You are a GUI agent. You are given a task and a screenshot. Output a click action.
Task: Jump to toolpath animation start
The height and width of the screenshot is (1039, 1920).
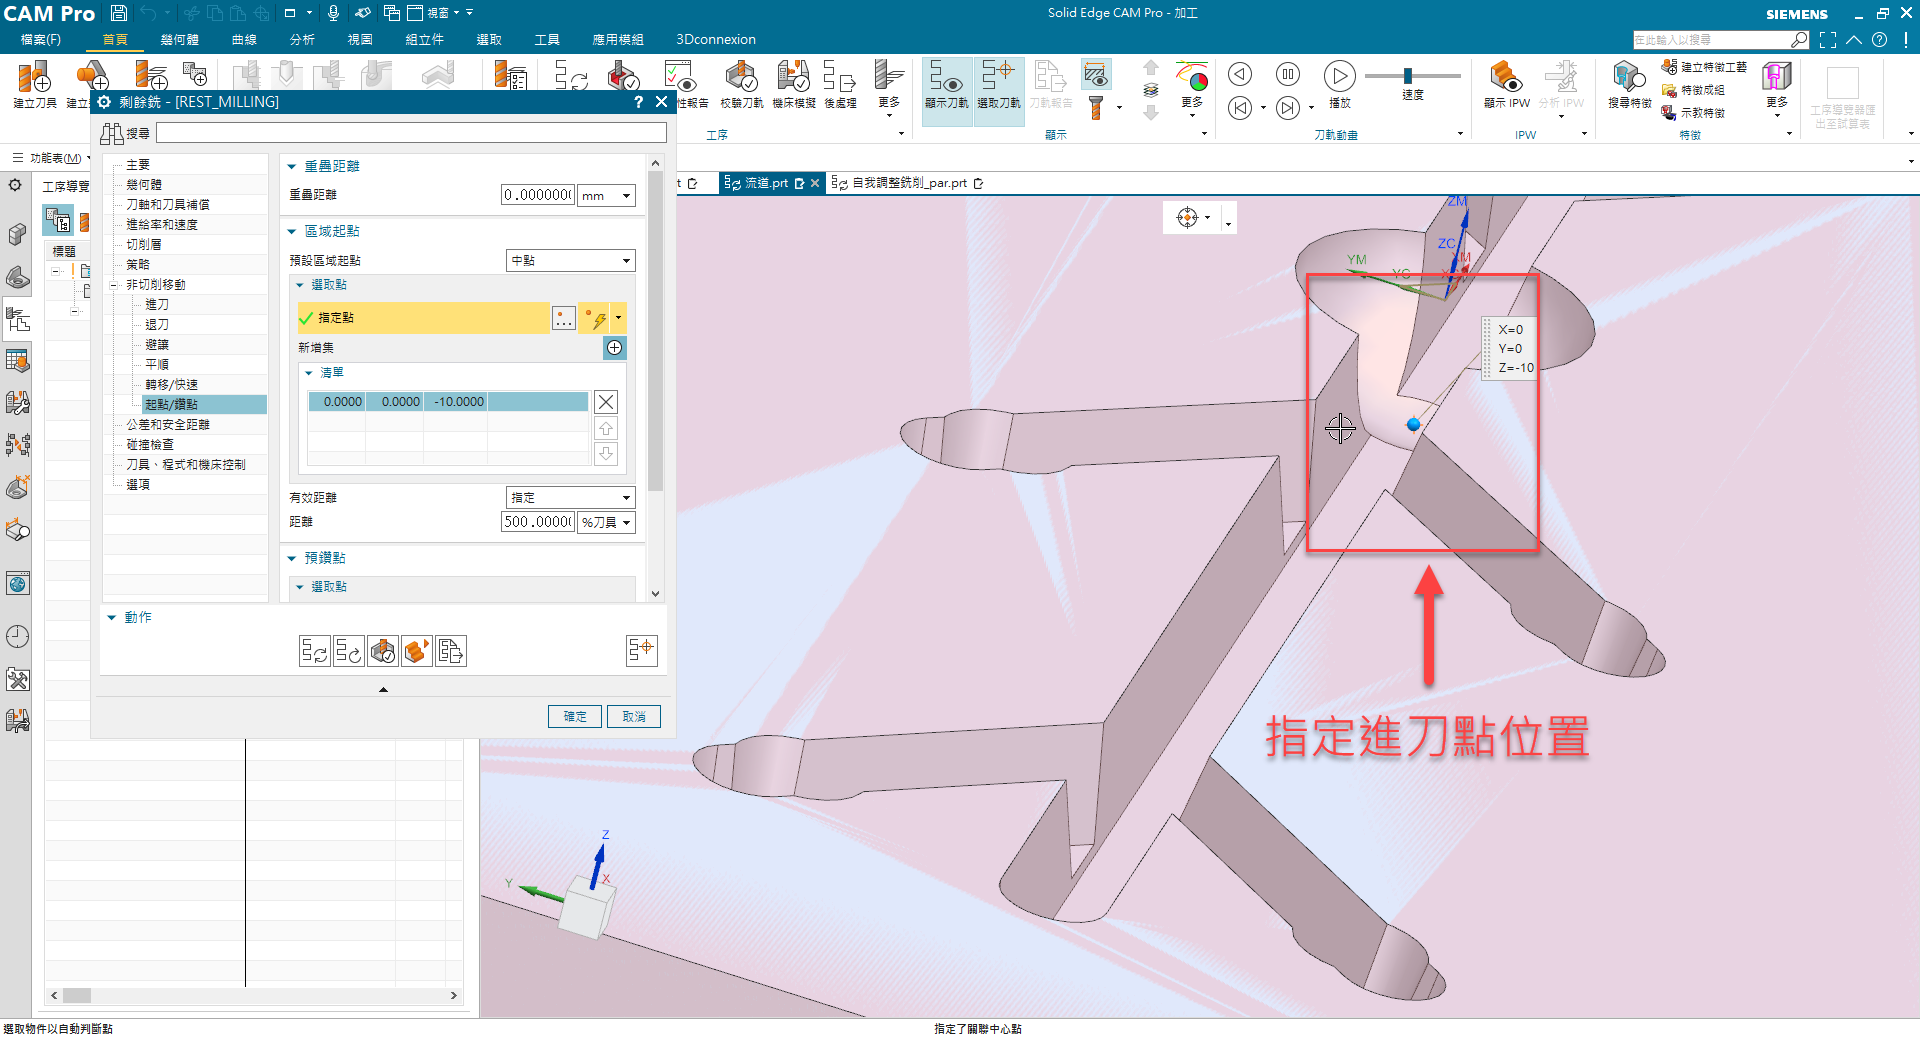point(1240,108)
